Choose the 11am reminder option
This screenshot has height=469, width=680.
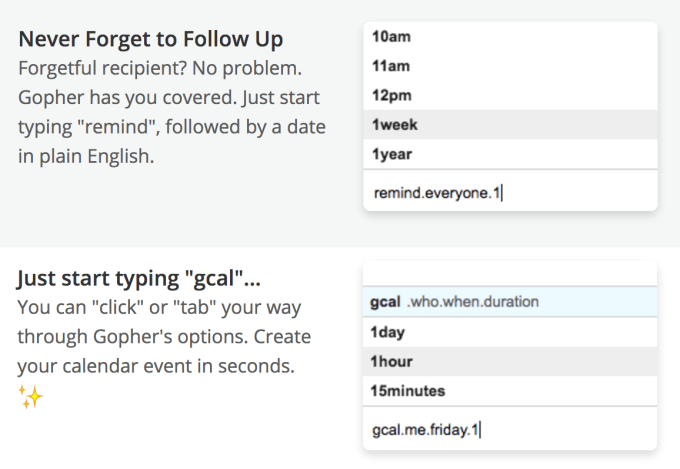tap(389, 66)
